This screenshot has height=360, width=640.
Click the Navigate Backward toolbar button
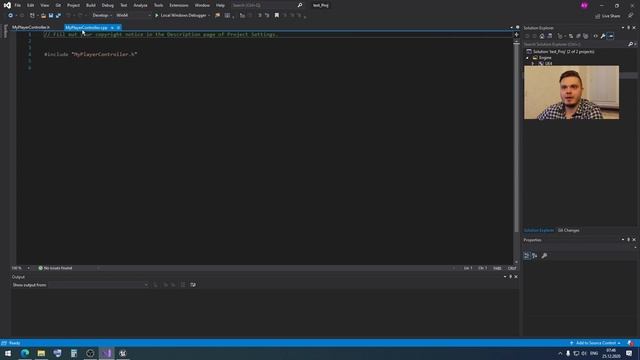(10, 16)
